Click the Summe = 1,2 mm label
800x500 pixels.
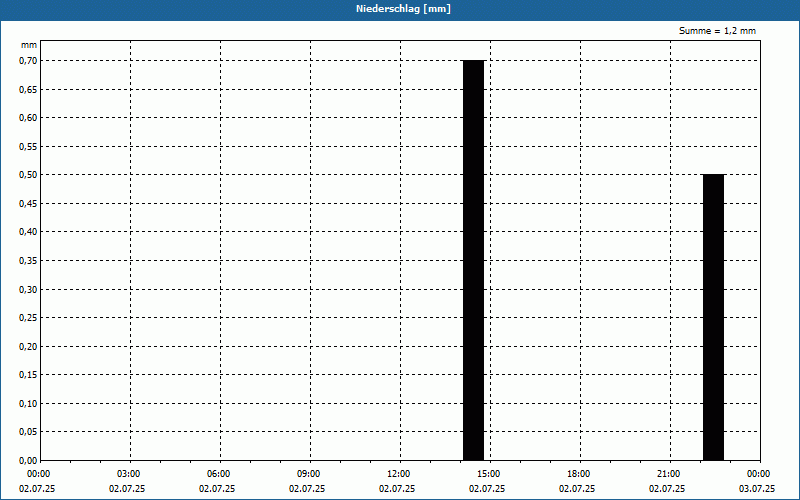pyautogui.click(x=717, y=31)
